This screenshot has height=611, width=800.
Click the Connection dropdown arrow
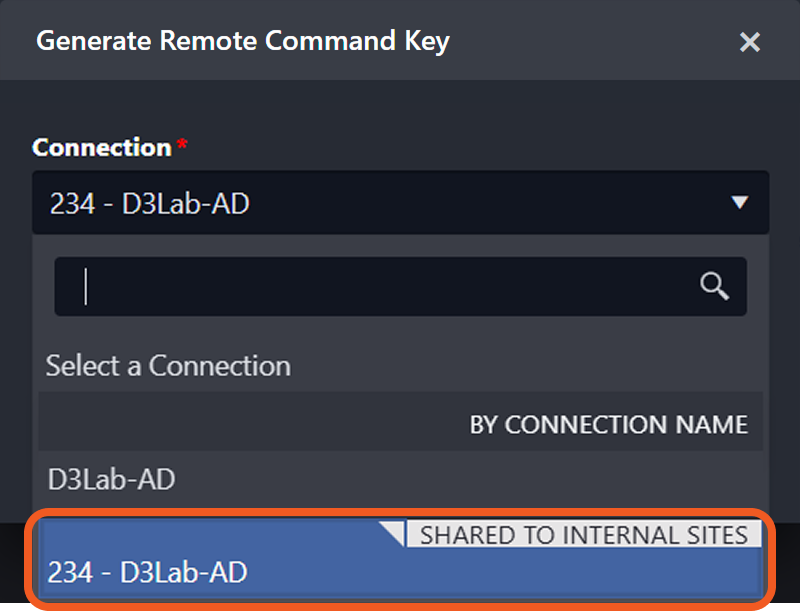(739, 203)
